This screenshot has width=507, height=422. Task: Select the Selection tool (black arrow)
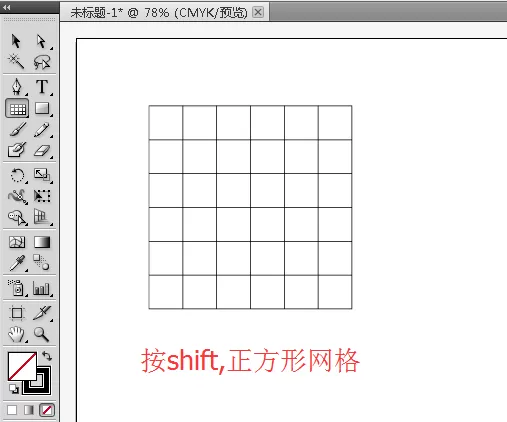(x=16, y=41)
